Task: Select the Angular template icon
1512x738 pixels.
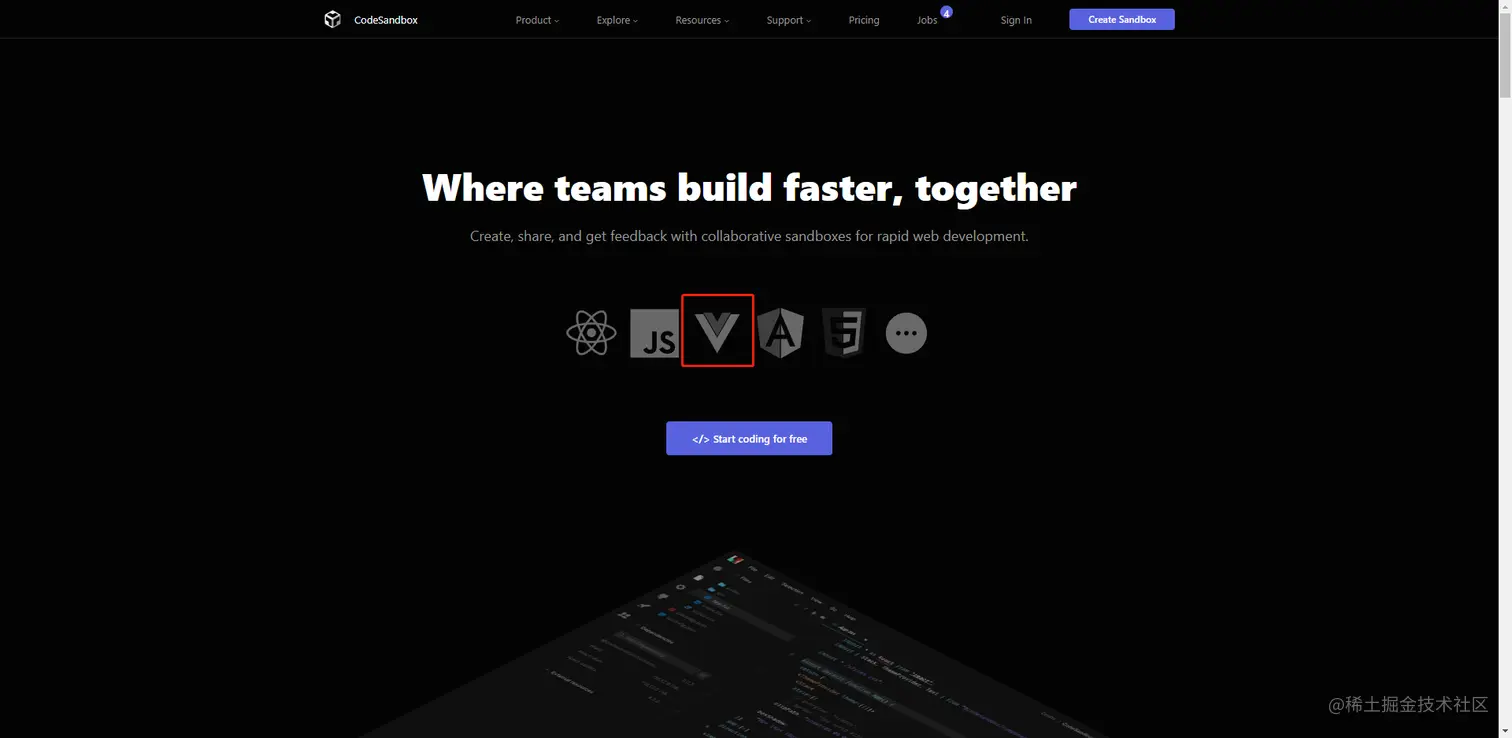Action: pos(781,333)
